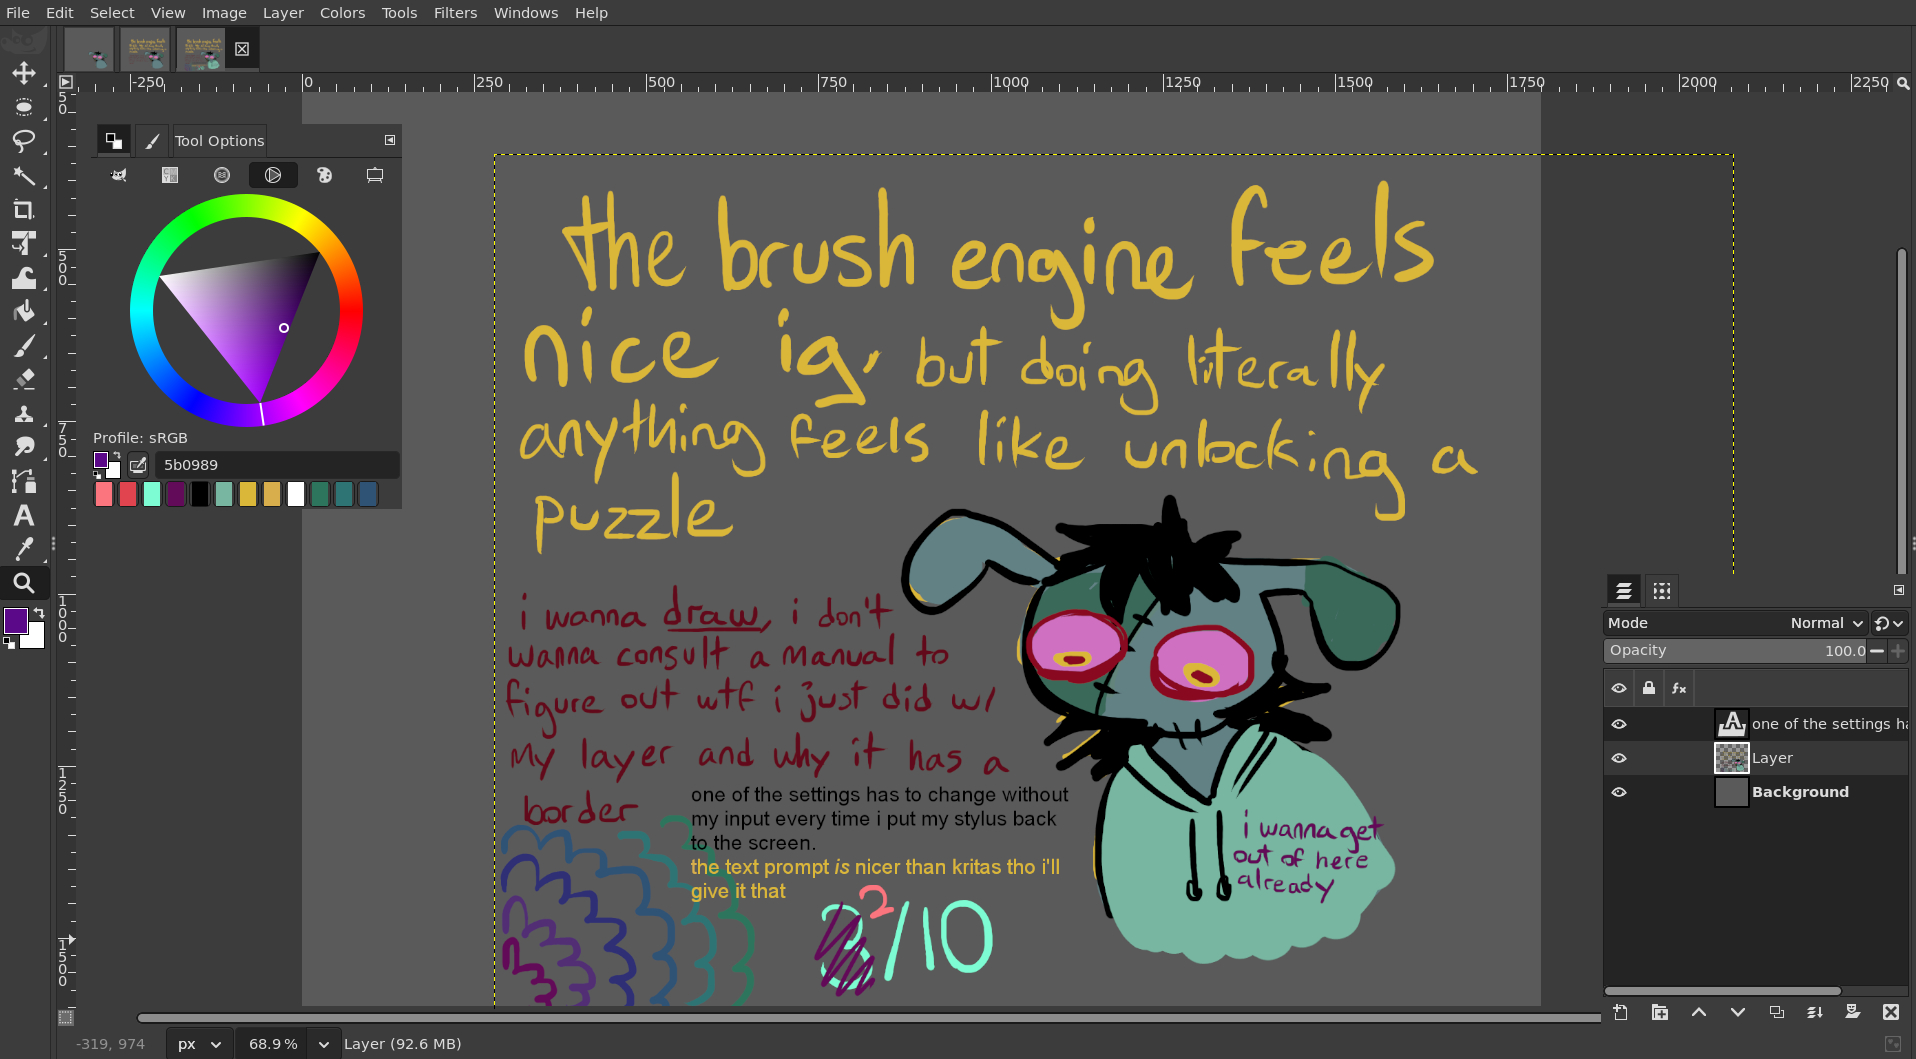Create a new layer from layers panel
Screen dimensions: 1916x1059
click(x=1621, y=1012)
